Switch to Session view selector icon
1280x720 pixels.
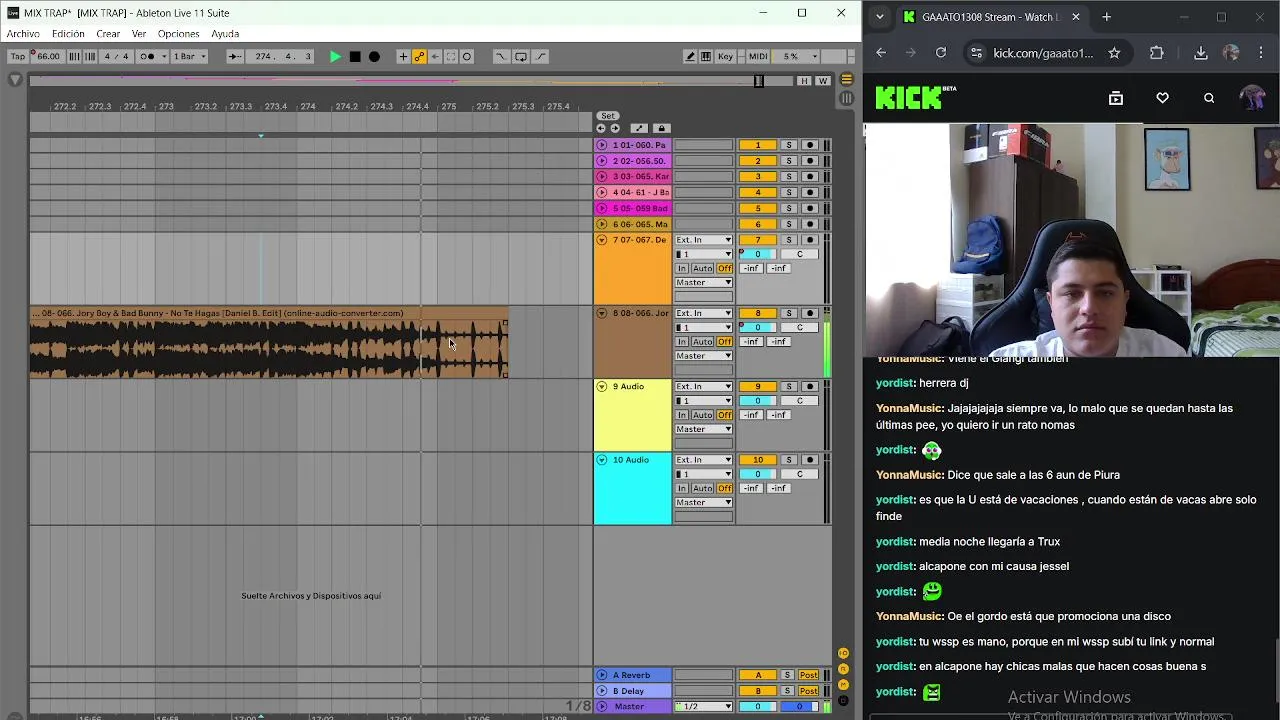click(x=847, y=98)
